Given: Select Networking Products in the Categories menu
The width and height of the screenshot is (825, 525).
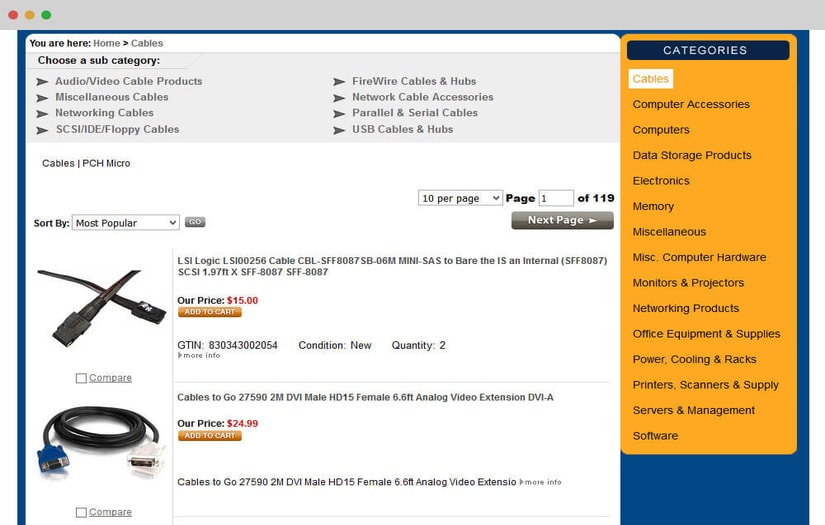Looking at the screenshot, I should click(x=686, y=308).
